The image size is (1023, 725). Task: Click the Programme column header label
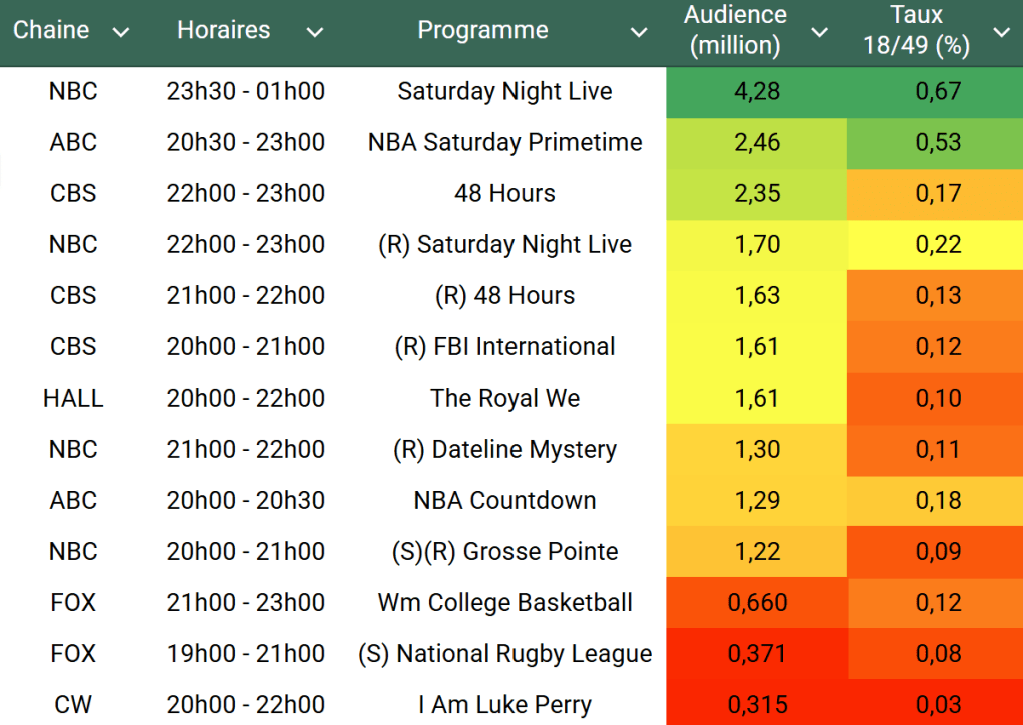tap(482, 30)
